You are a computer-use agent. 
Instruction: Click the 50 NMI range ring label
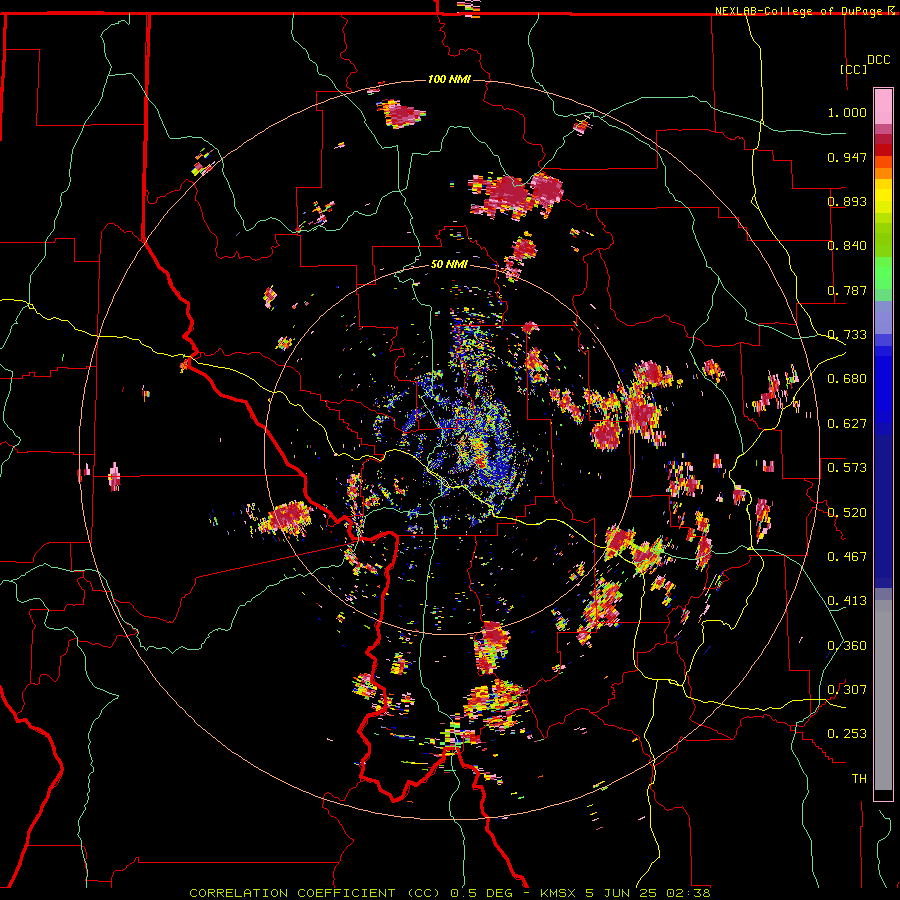tap(449, 264)
